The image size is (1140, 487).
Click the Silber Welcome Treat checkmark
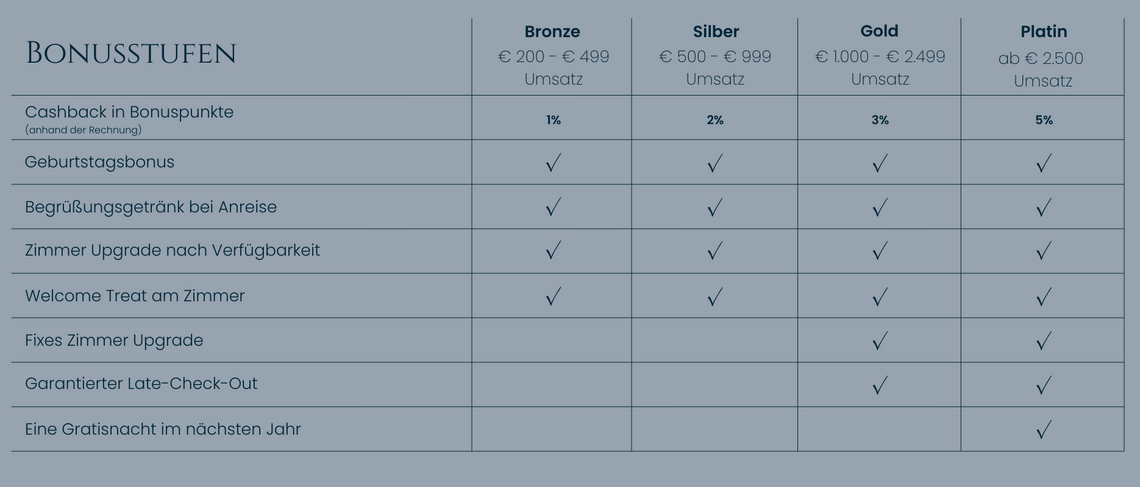coord(714,296)
